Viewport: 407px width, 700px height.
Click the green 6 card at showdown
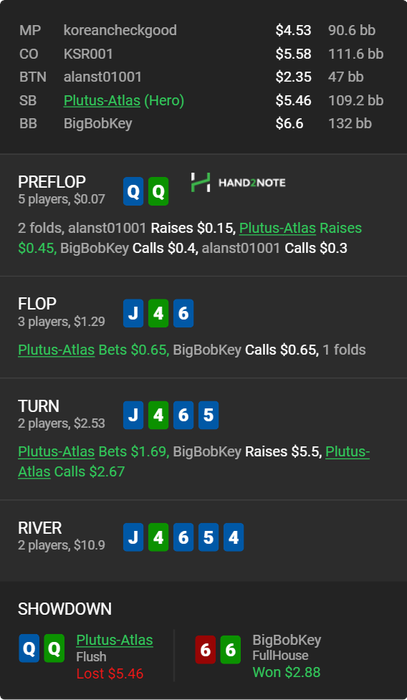[230, 650]
